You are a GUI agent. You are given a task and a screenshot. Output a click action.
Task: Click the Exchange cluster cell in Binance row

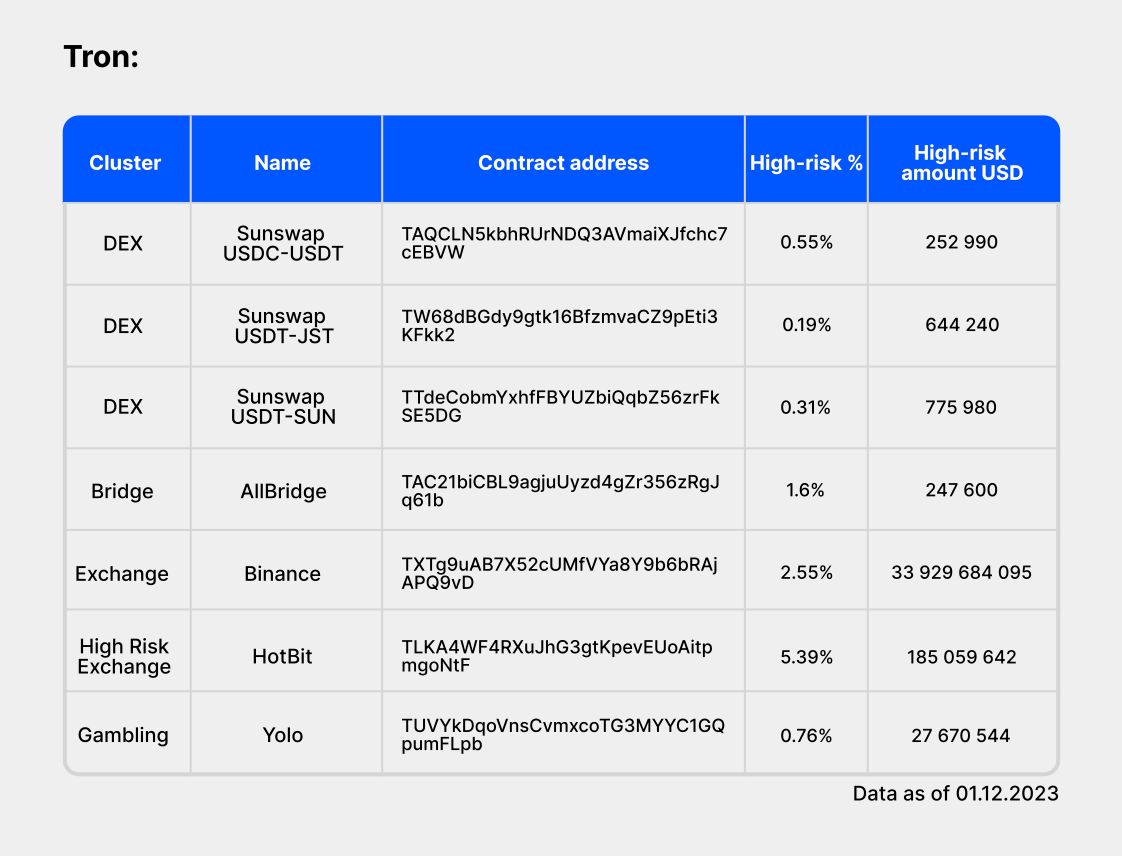pos(122,573)
